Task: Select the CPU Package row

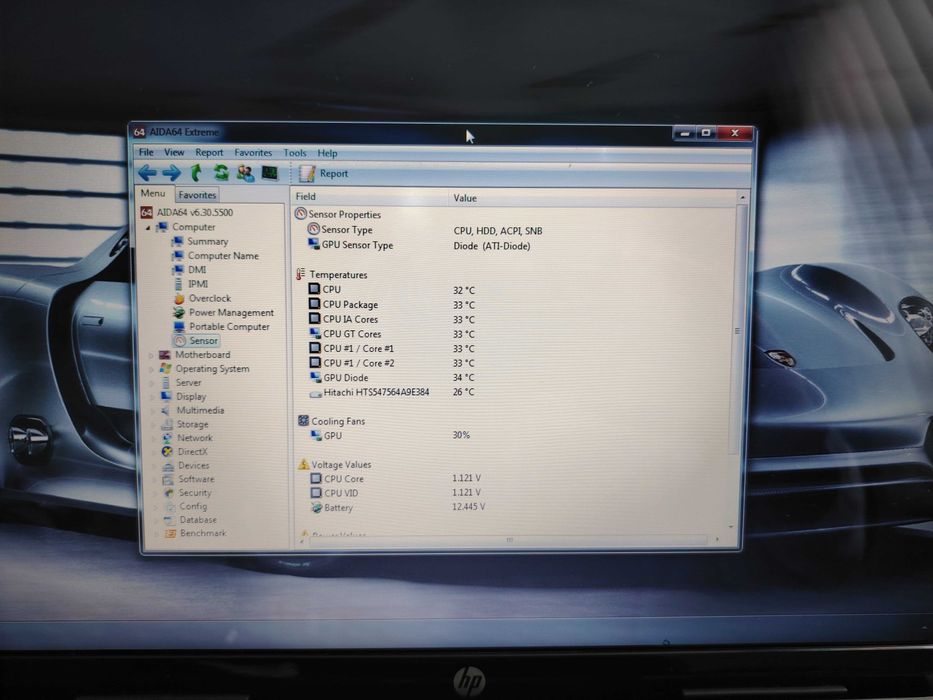Action: [x=392, y=305]
